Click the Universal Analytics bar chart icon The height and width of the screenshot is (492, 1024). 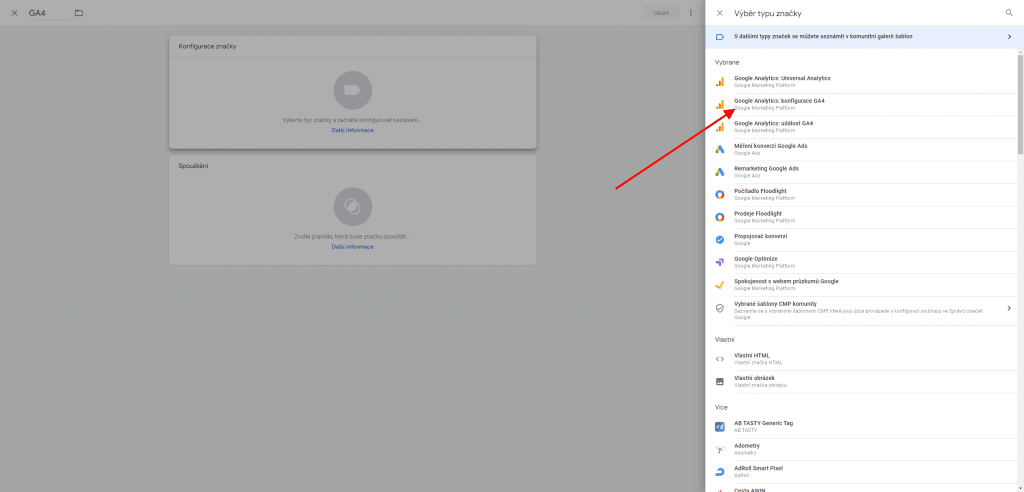point(720,82)
